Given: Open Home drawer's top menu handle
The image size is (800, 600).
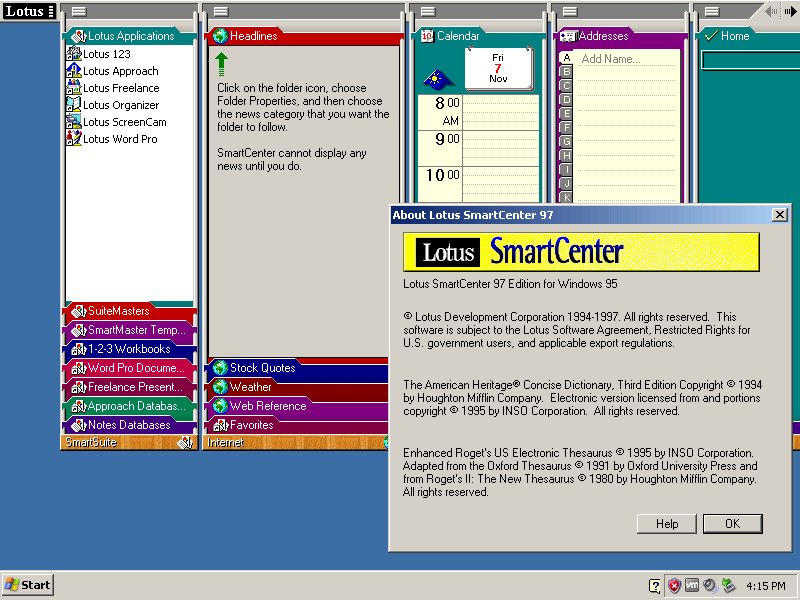Looking at the screenshot, I should tap(712, 11).
